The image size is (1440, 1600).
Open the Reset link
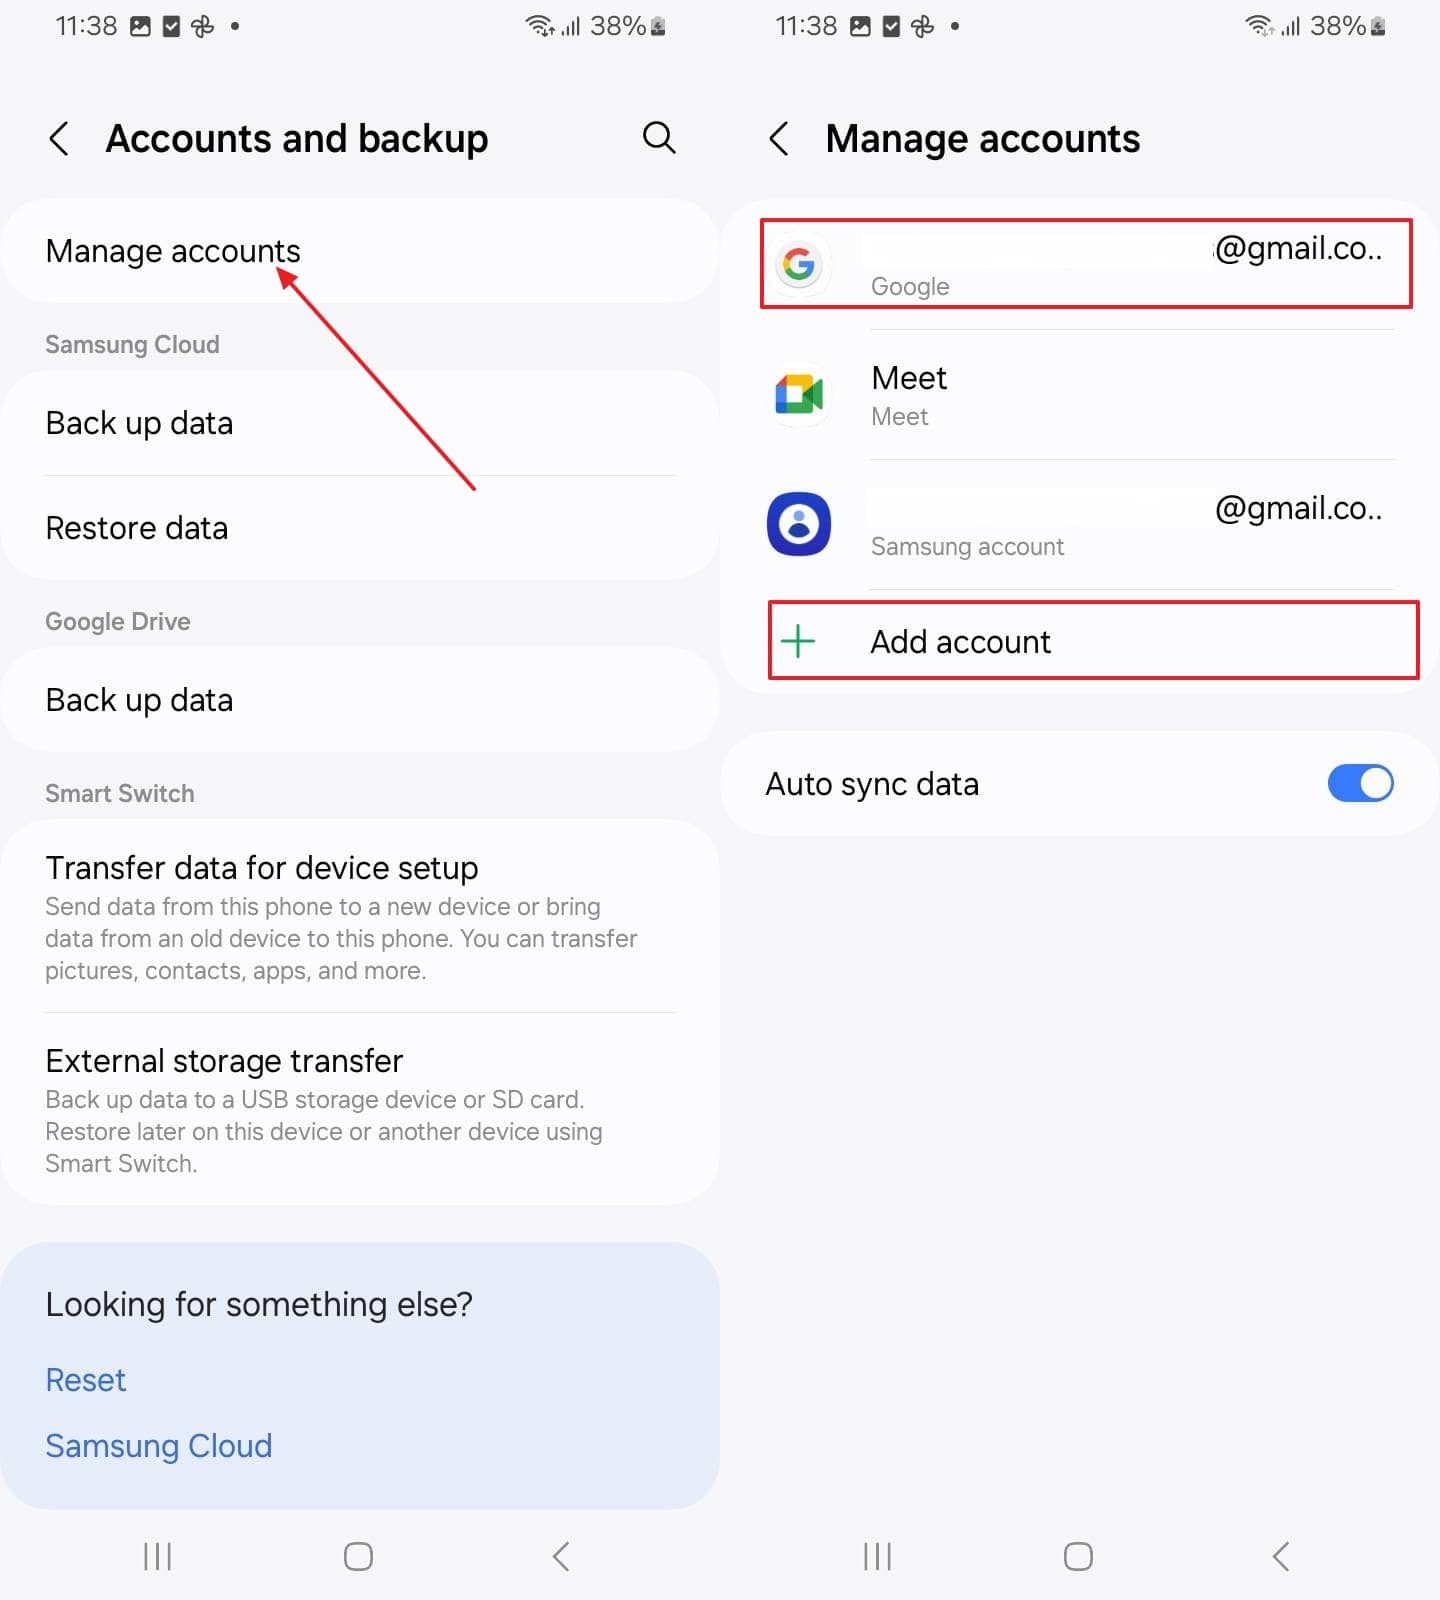[x=86, y=1380]
